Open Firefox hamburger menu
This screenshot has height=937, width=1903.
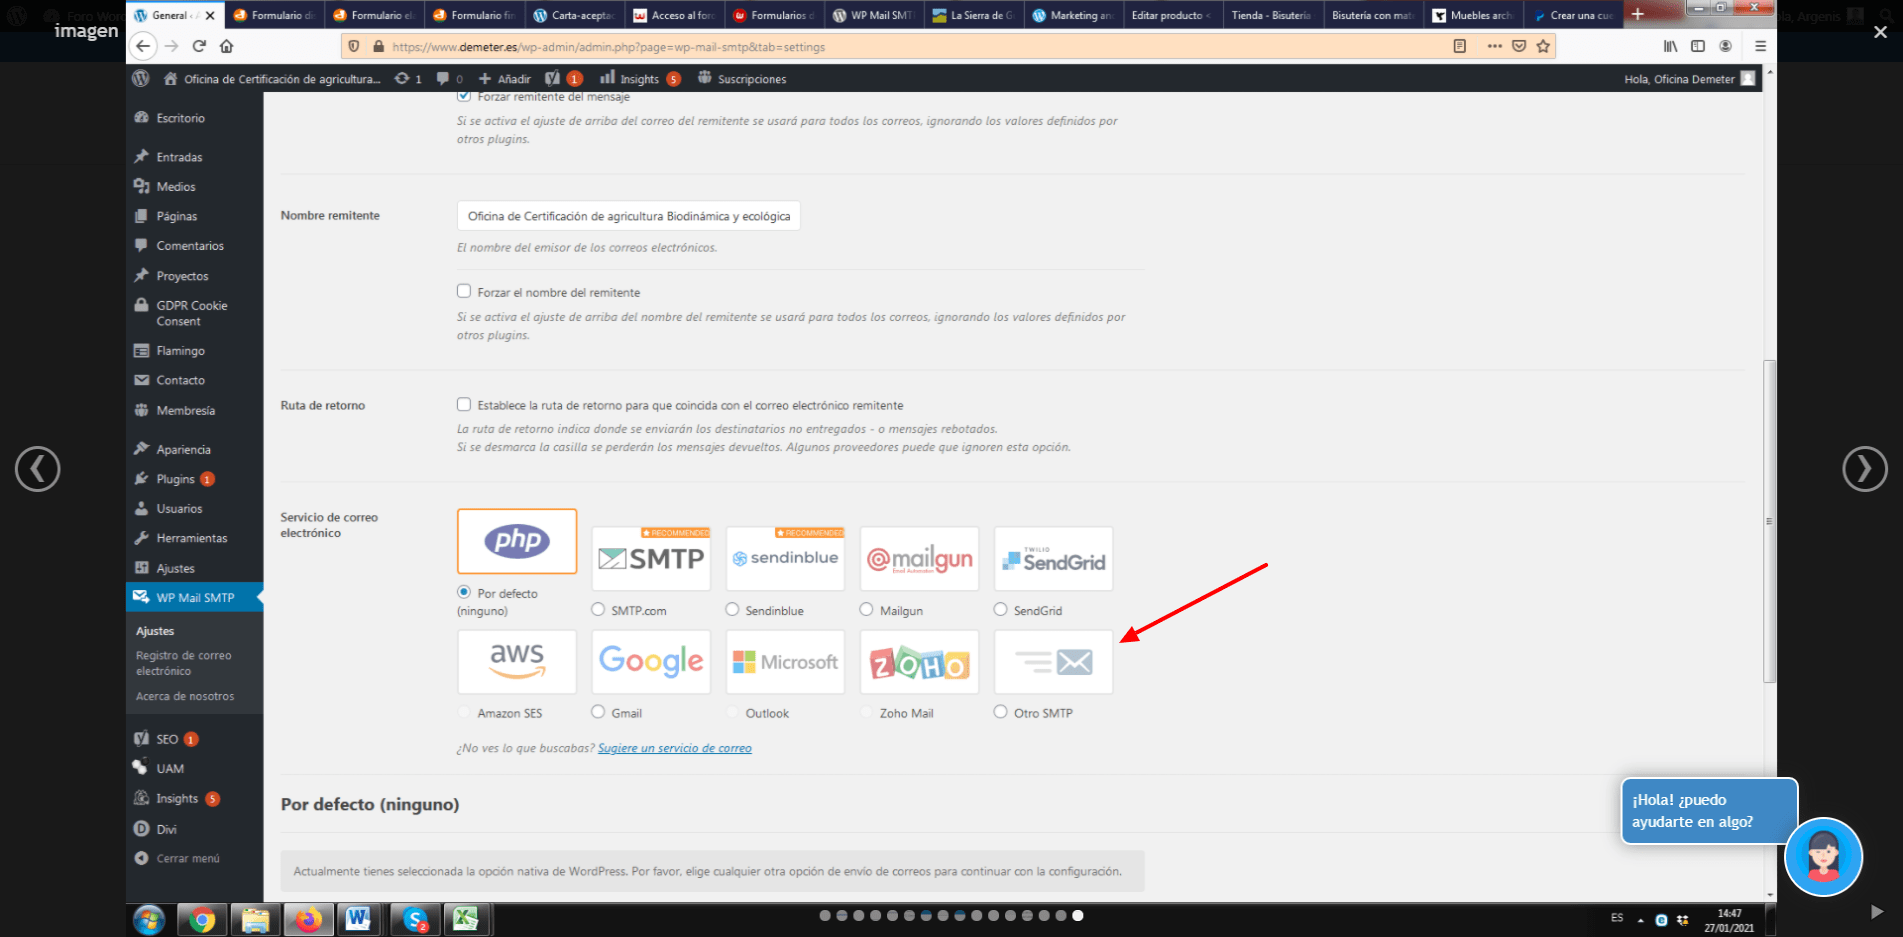[1760, 46]
